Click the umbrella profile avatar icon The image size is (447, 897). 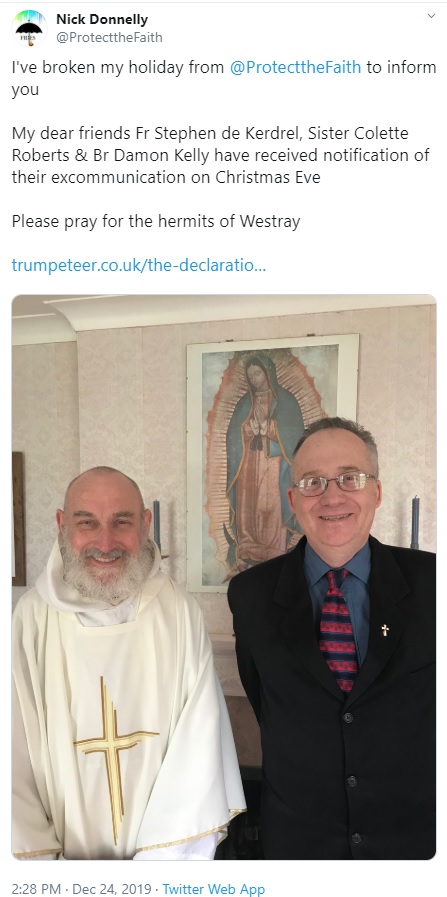coord(29,27)
